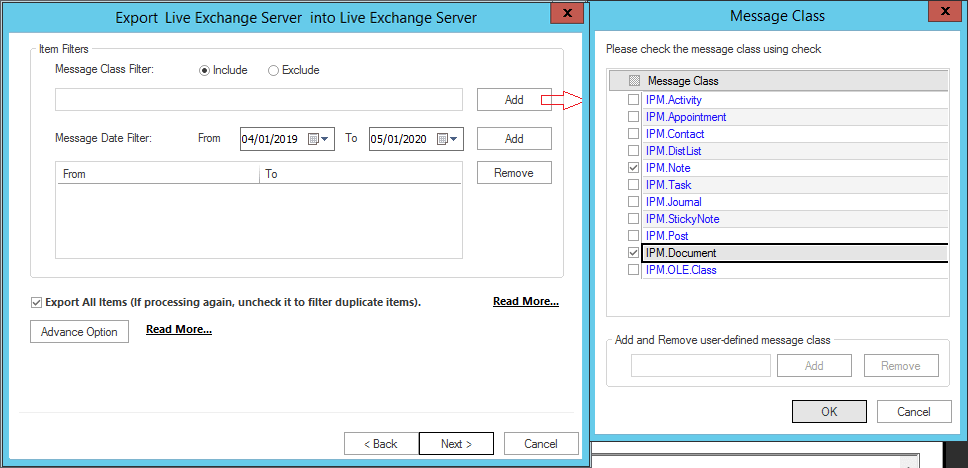
Task: Click the Back button
Action: (381, 444)
